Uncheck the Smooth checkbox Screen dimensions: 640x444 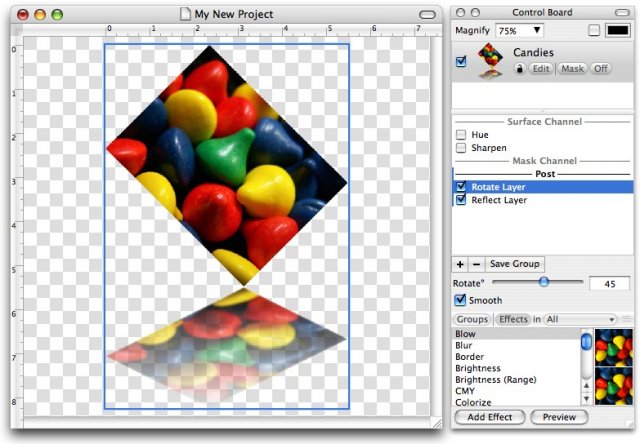point(460,300)
